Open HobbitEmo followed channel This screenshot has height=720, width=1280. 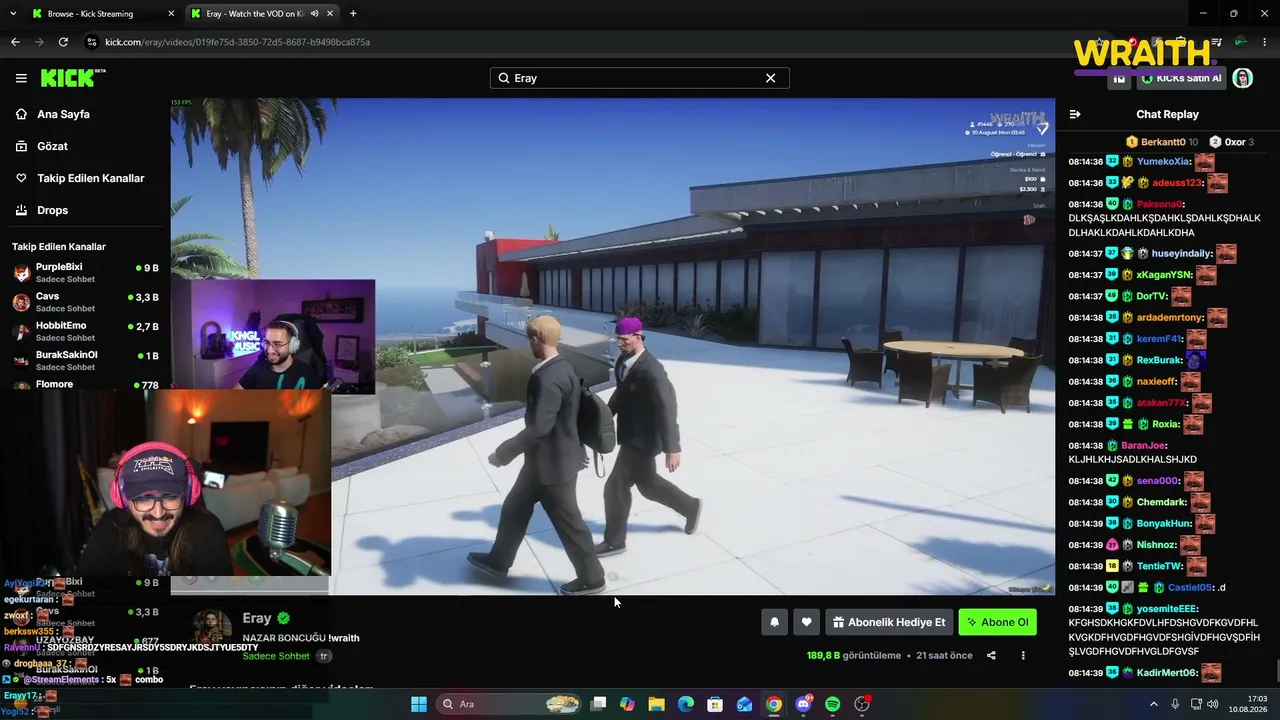pos(85,331)
